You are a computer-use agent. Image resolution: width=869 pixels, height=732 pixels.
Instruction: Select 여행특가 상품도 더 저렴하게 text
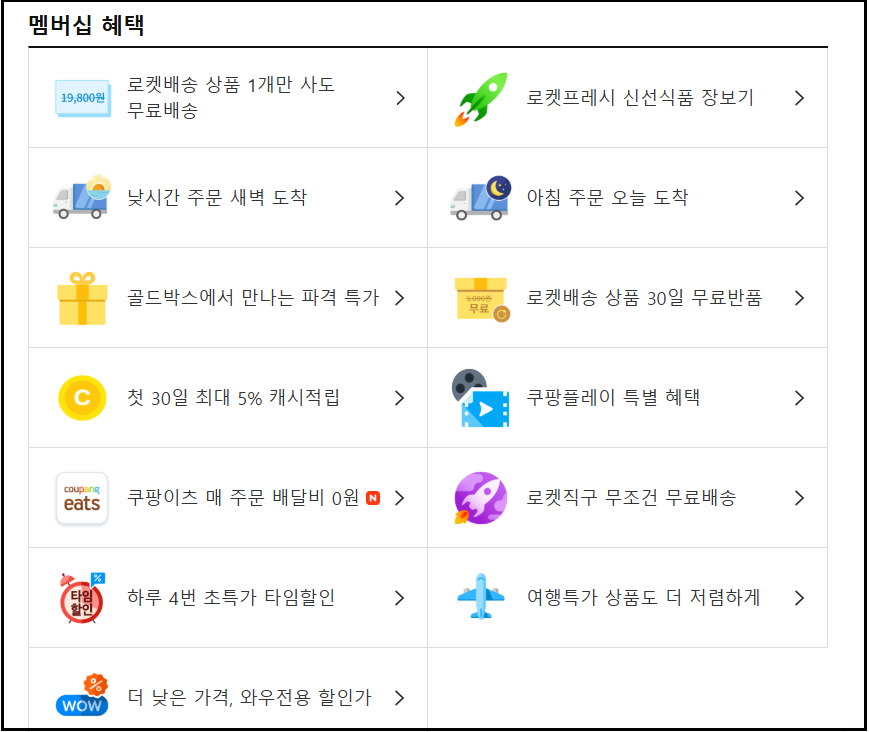643,597
